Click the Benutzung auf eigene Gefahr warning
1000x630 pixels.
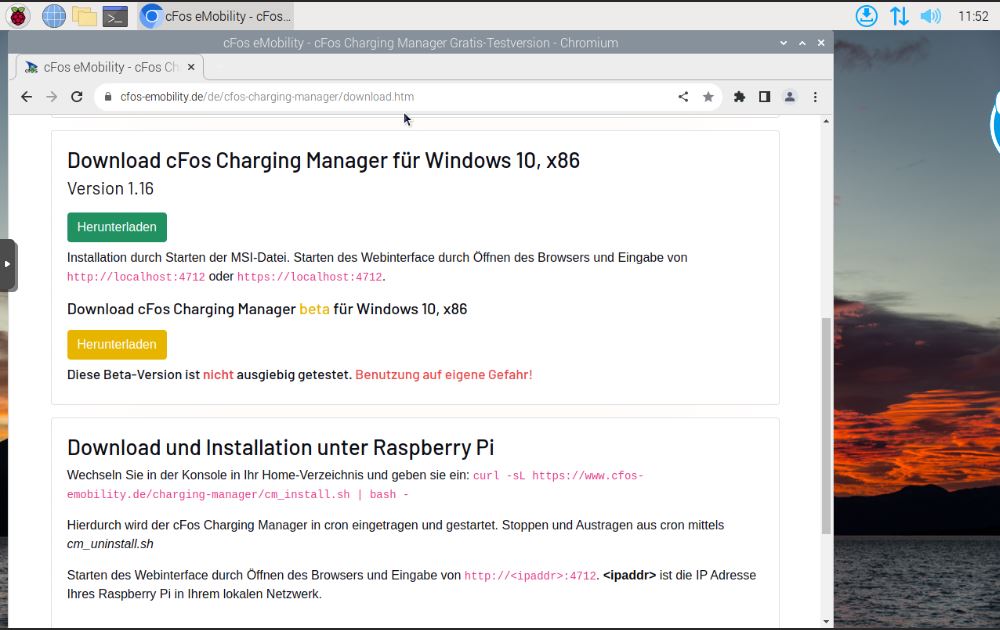coord(443,375)
